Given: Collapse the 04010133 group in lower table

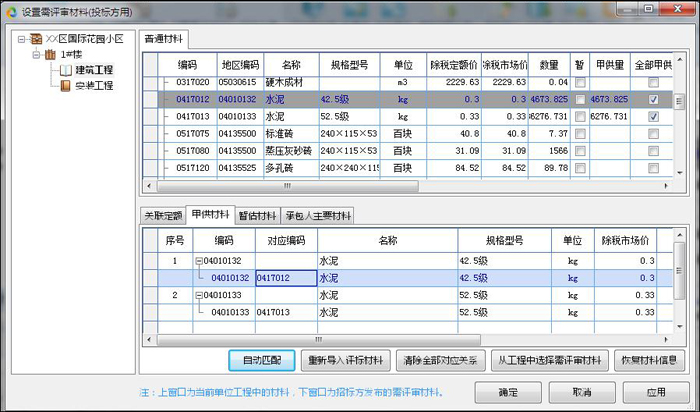Looking at the screenshot, I should pos(199,295).
